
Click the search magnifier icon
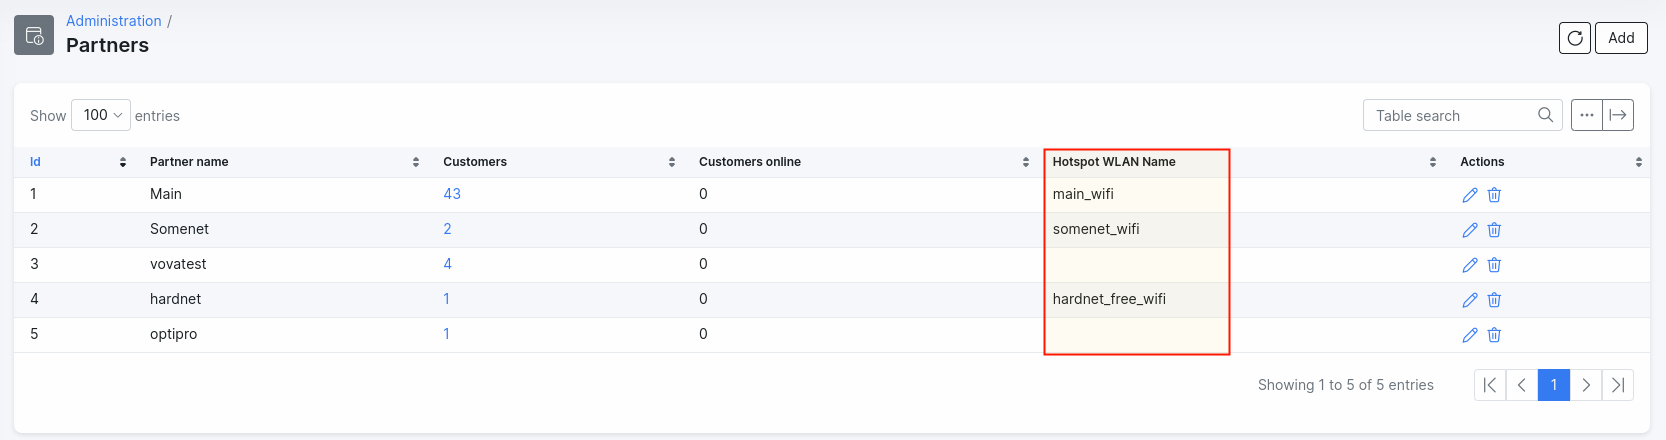pos(1545,115)
